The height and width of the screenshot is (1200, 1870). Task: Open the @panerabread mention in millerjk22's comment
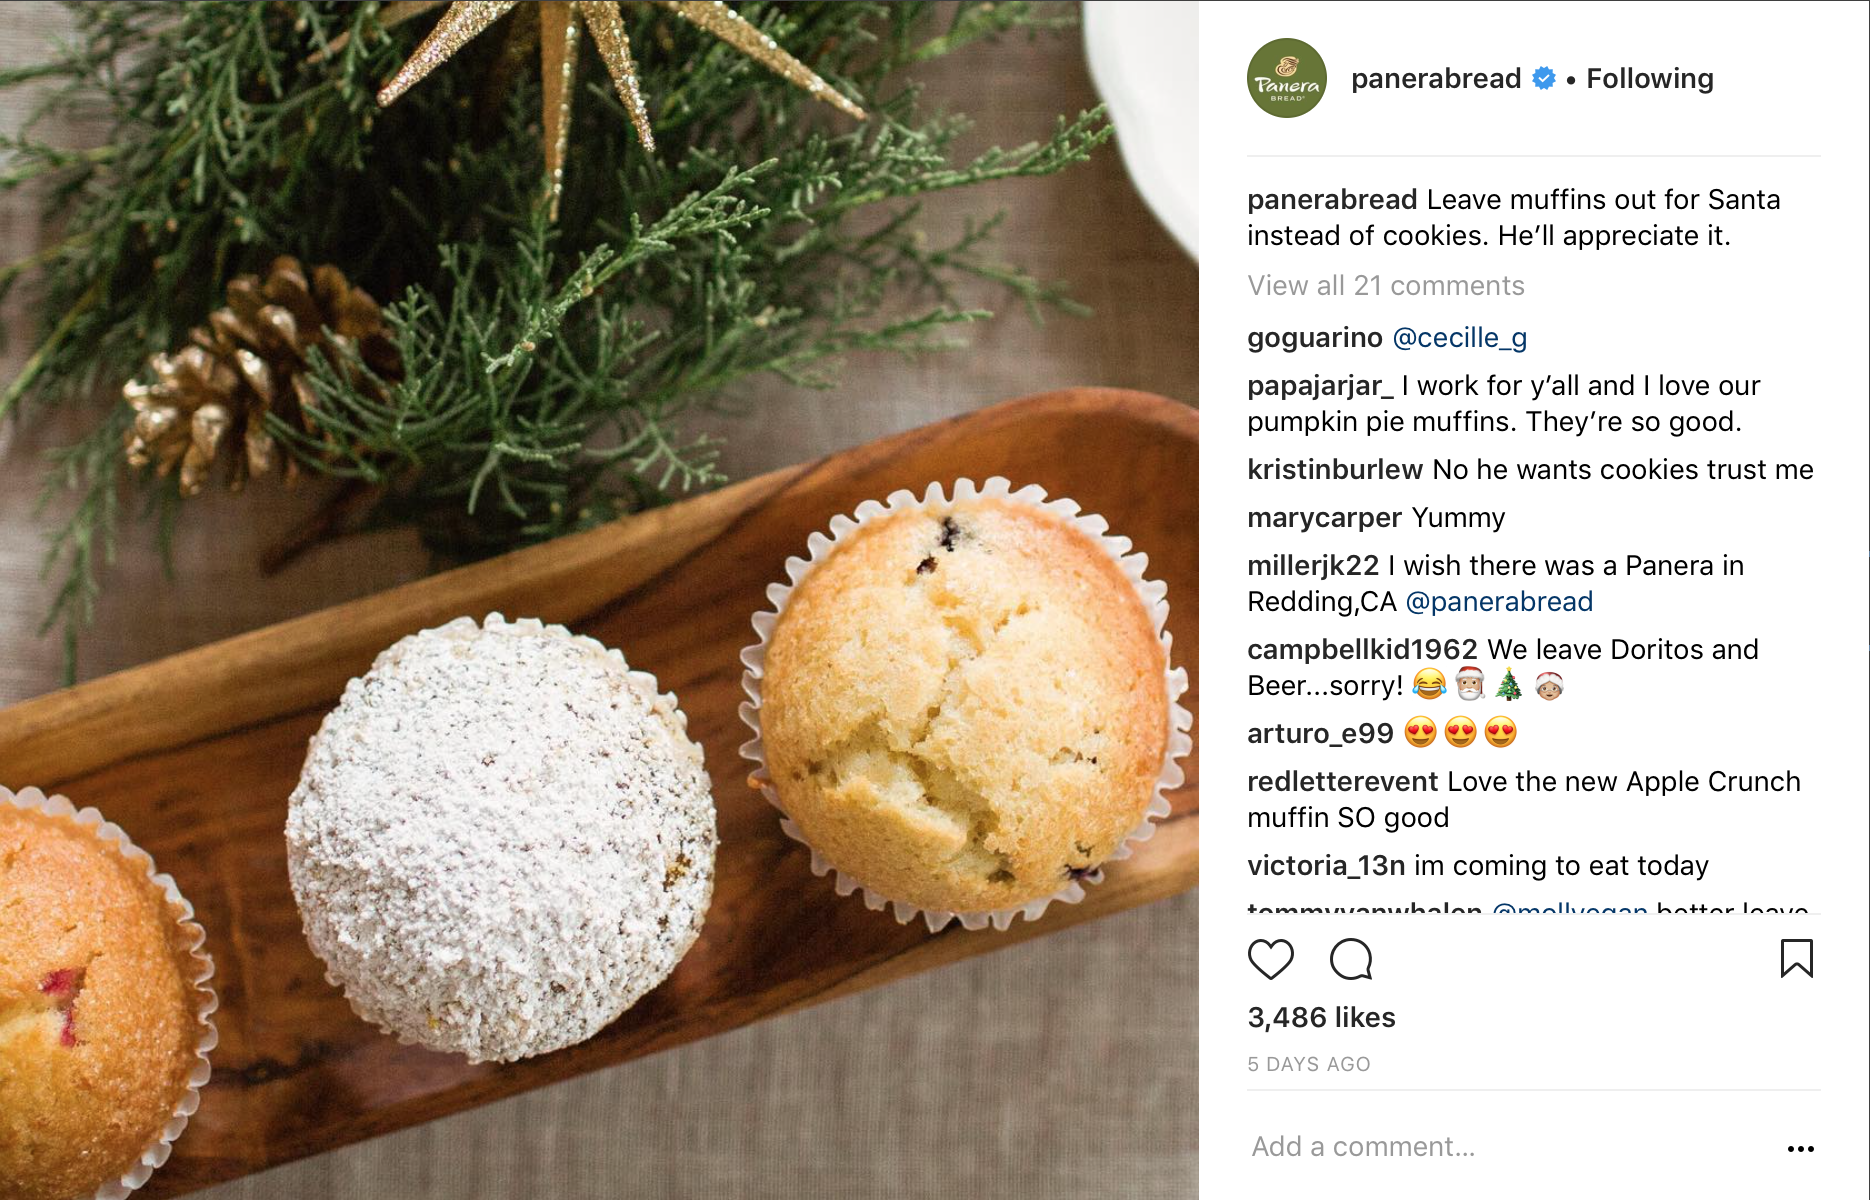tap(1499, 602)
